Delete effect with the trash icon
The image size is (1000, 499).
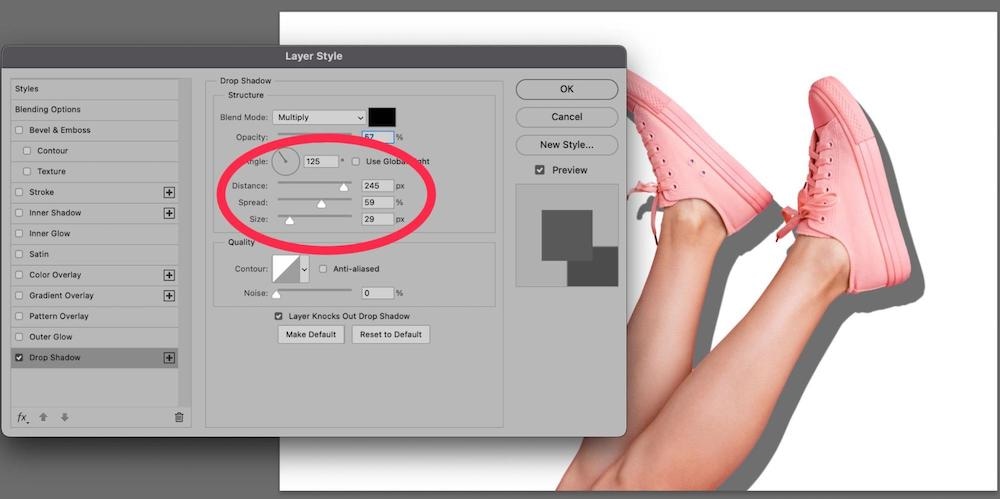pos(179,417)
